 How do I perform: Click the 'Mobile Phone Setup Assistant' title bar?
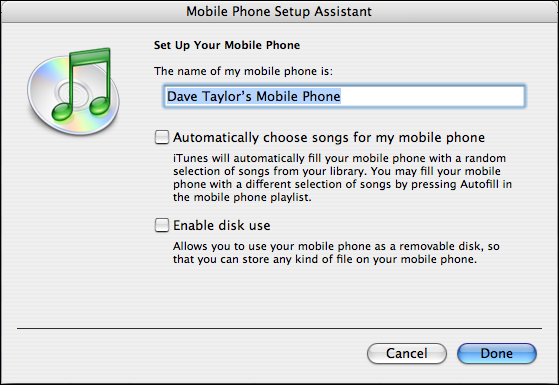[x=279, y=11]
